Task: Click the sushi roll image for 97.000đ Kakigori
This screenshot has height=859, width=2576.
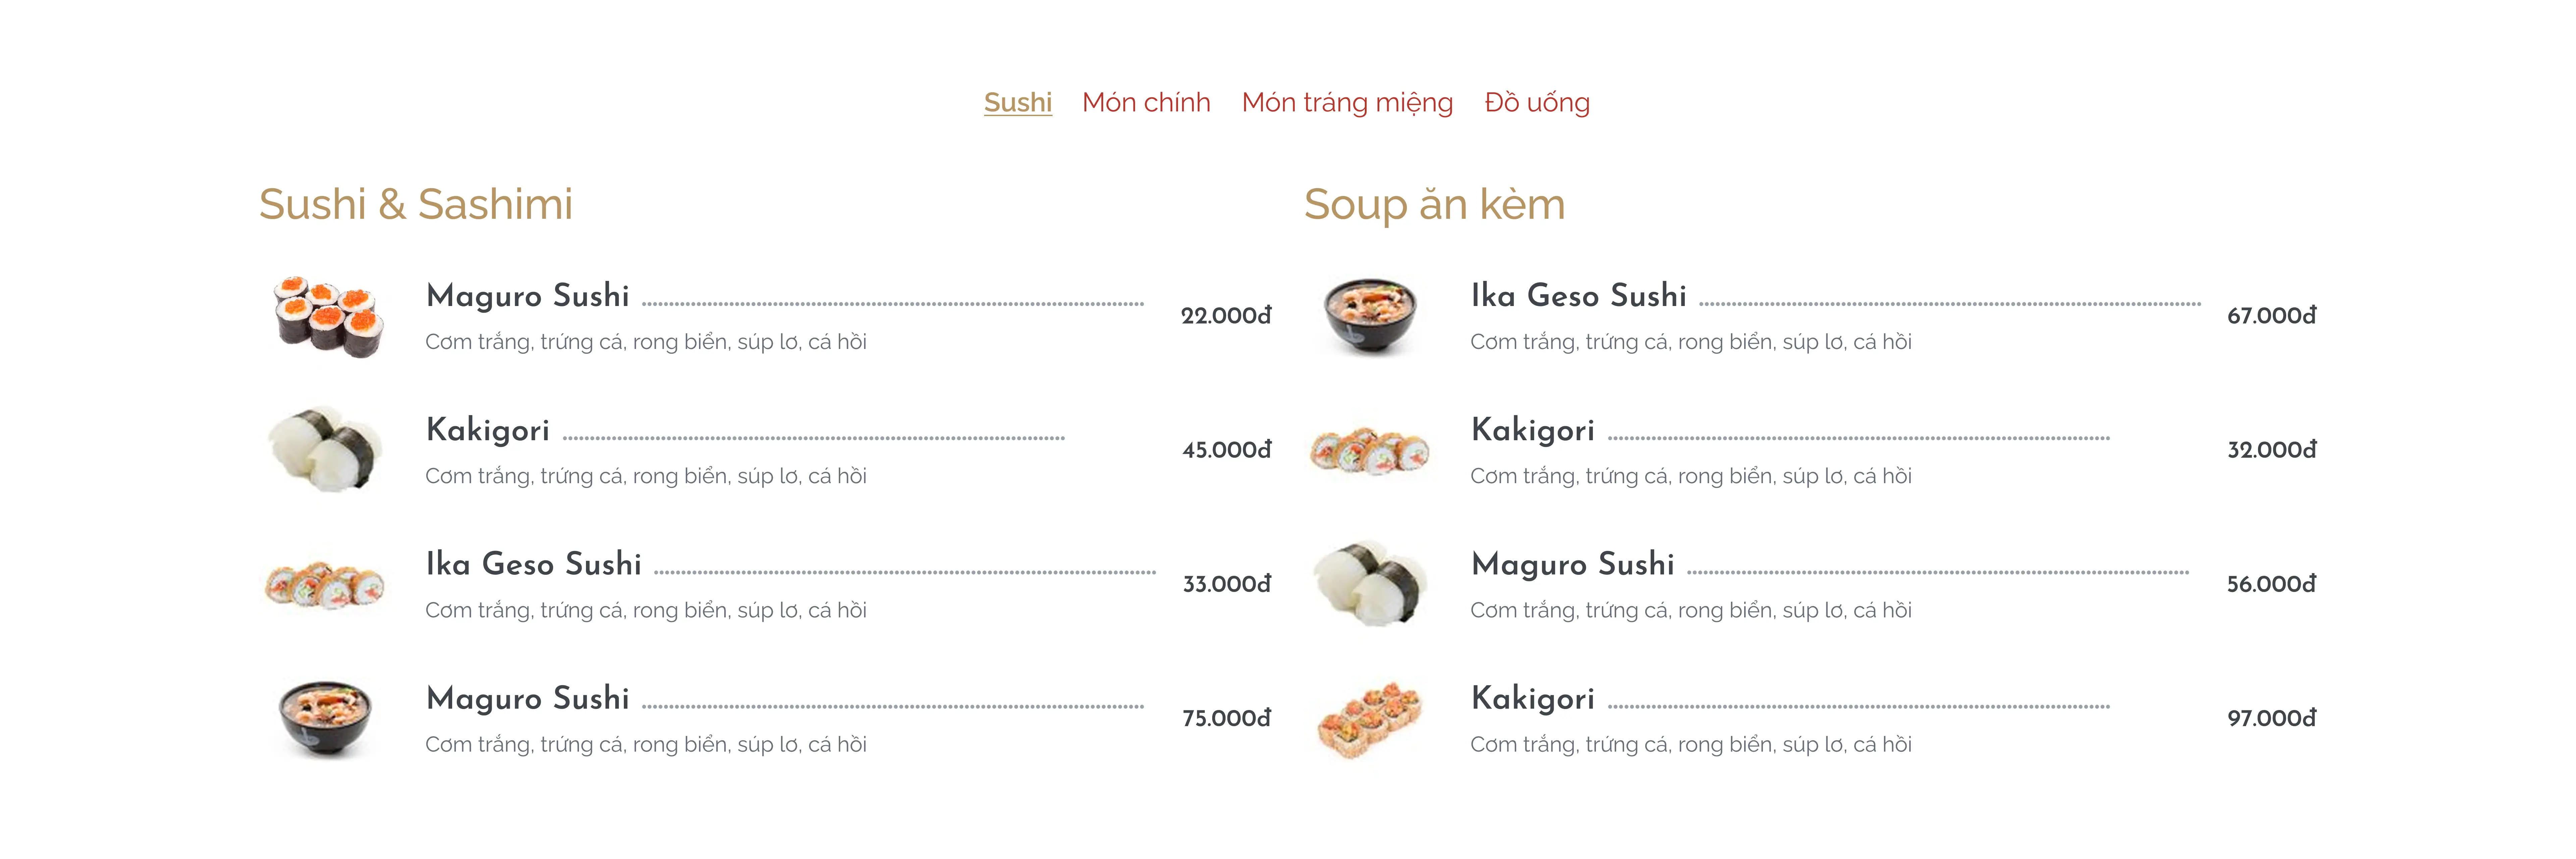Action: point(1370,718)
